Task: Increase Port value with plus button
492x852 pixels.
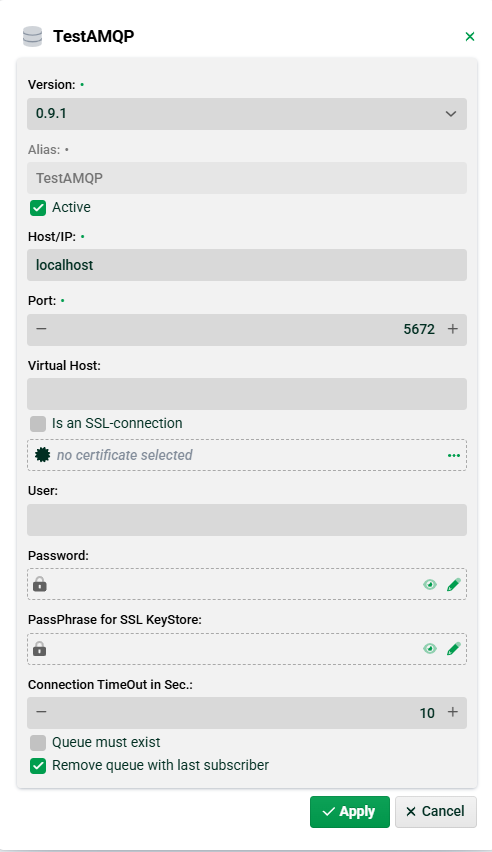Action: (x=453, y=329)
